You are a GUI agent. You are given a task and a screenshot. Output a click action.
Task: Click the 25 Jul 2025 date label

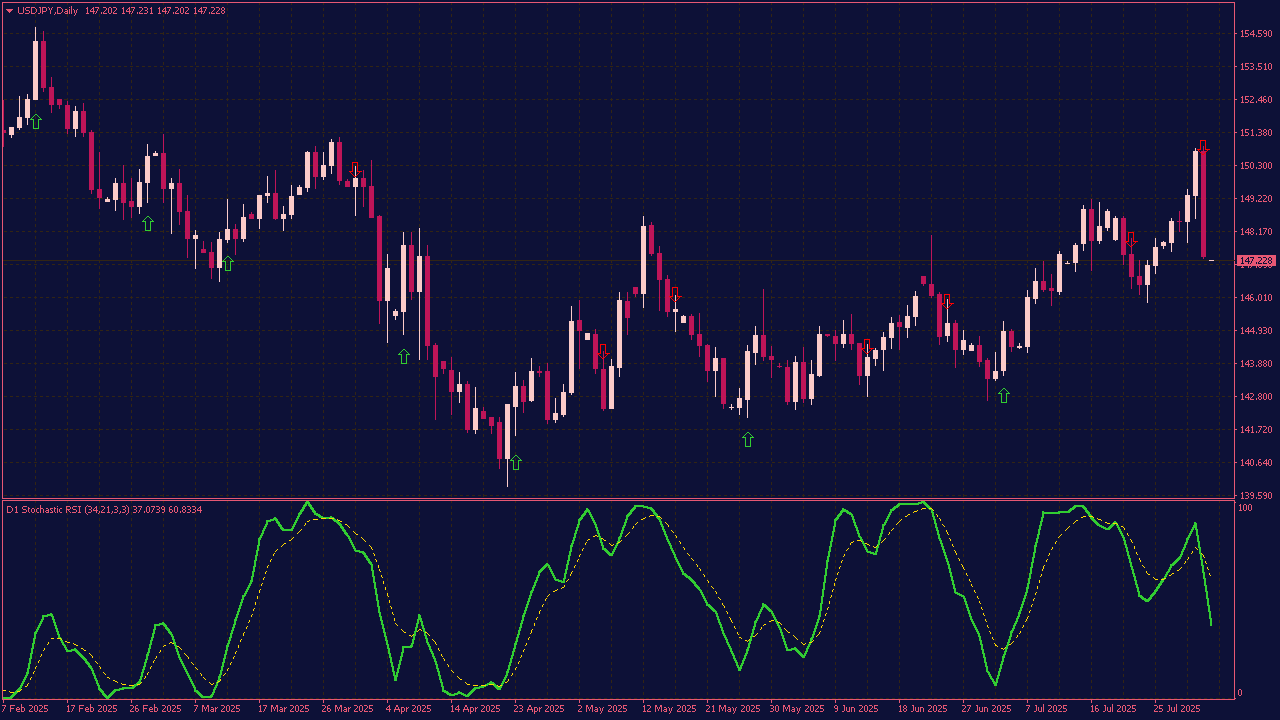tap(1176, 709)
